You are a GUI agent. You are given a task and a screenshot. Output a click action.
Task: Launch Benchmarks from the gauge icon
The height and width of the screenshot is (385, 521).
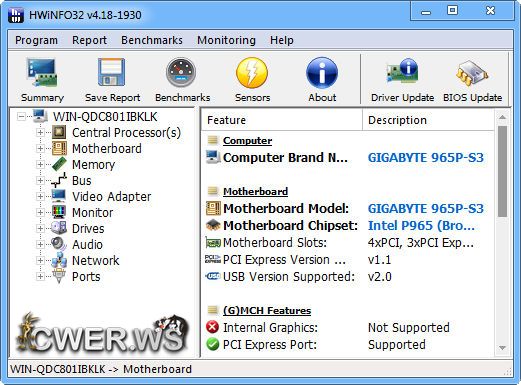point(181,72)
